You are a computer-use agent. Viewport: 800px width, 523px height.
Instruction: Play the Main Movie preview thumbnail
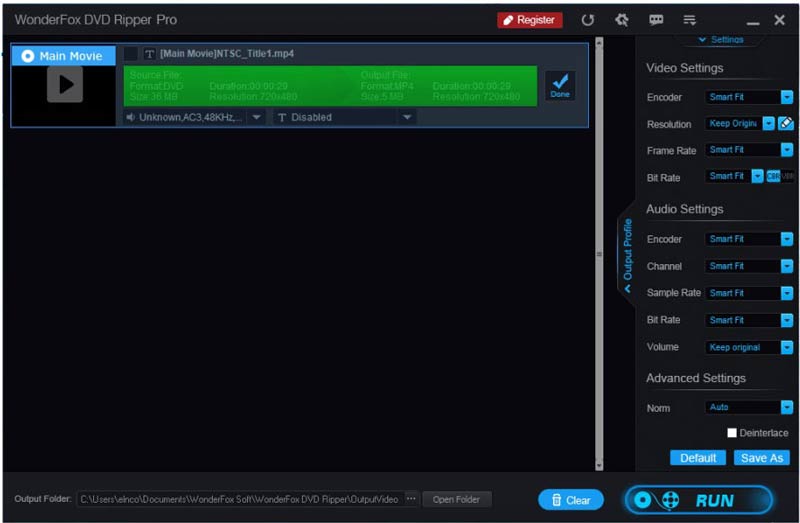(x=65, y=85)
